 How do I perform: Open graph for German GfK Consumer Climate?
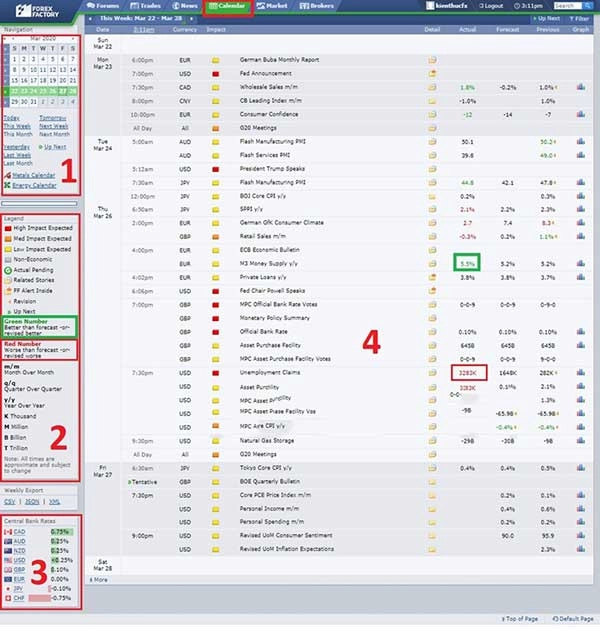point(581,223)
